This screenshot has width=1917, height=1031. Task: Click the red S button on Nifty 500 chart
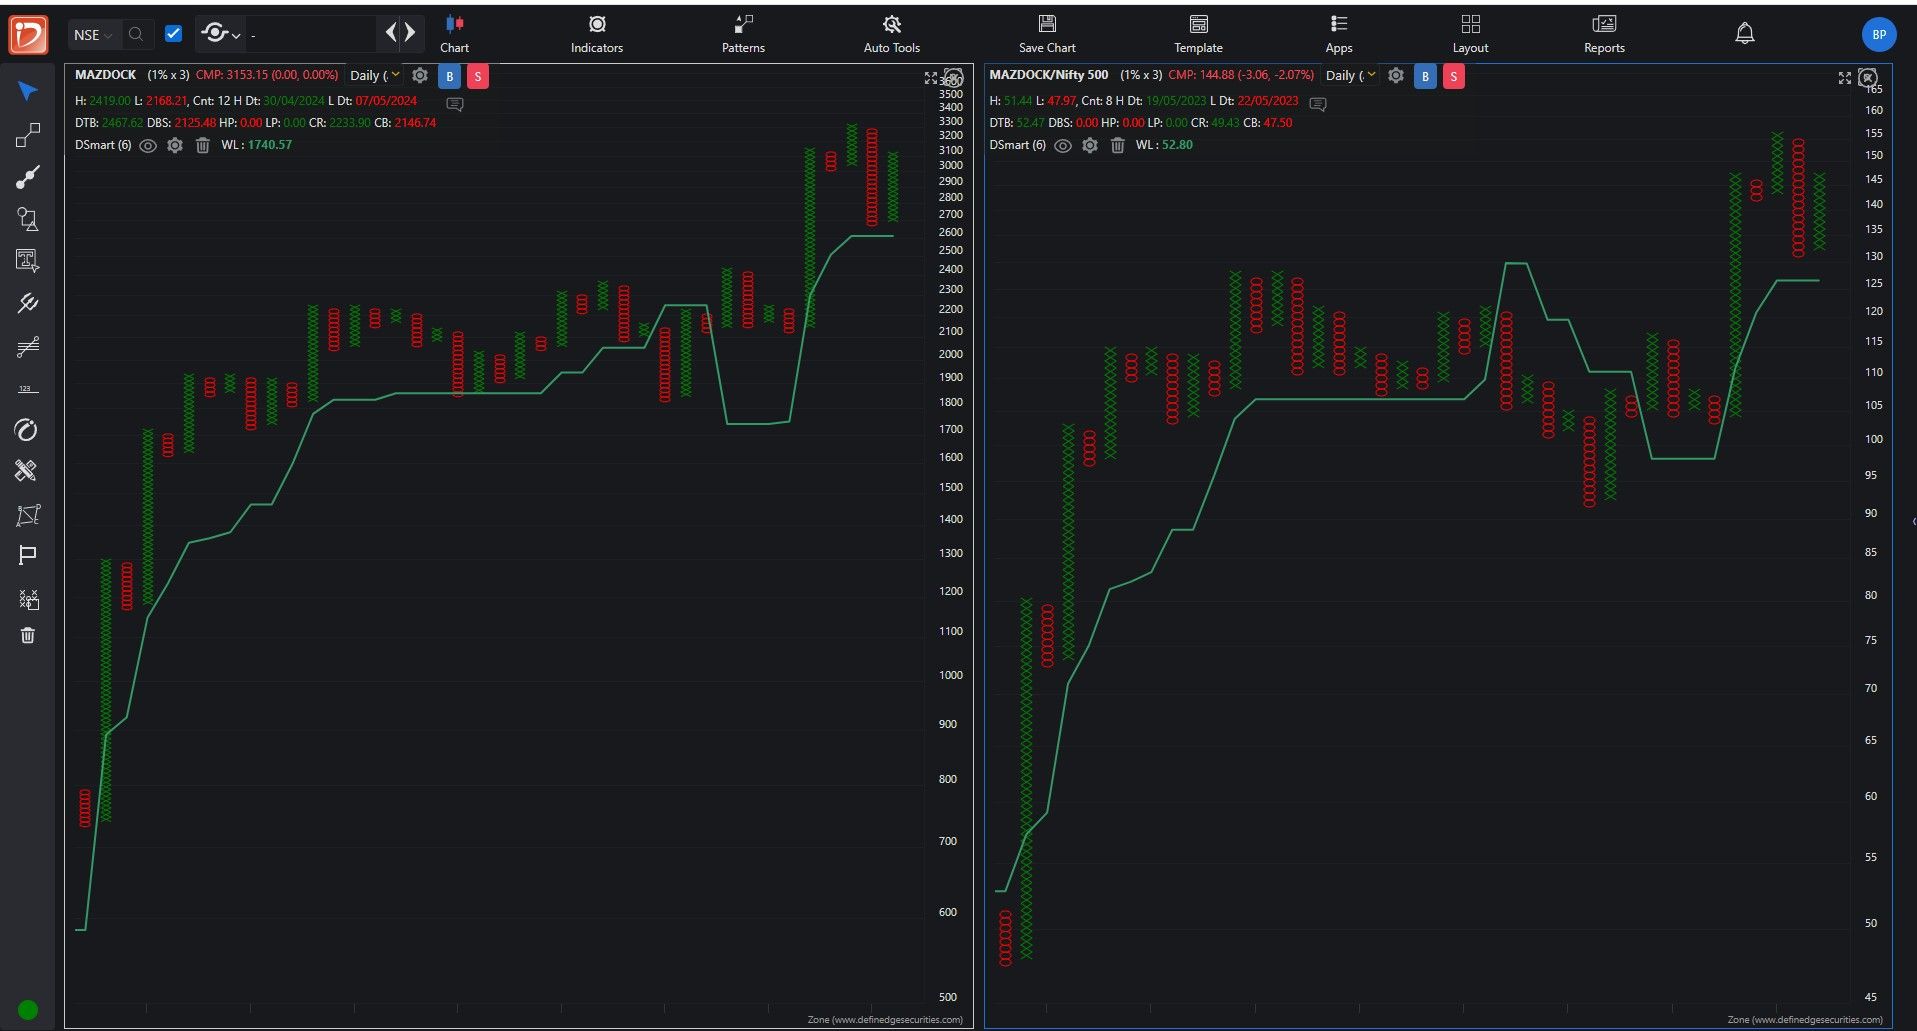(x=1454, y=76)
